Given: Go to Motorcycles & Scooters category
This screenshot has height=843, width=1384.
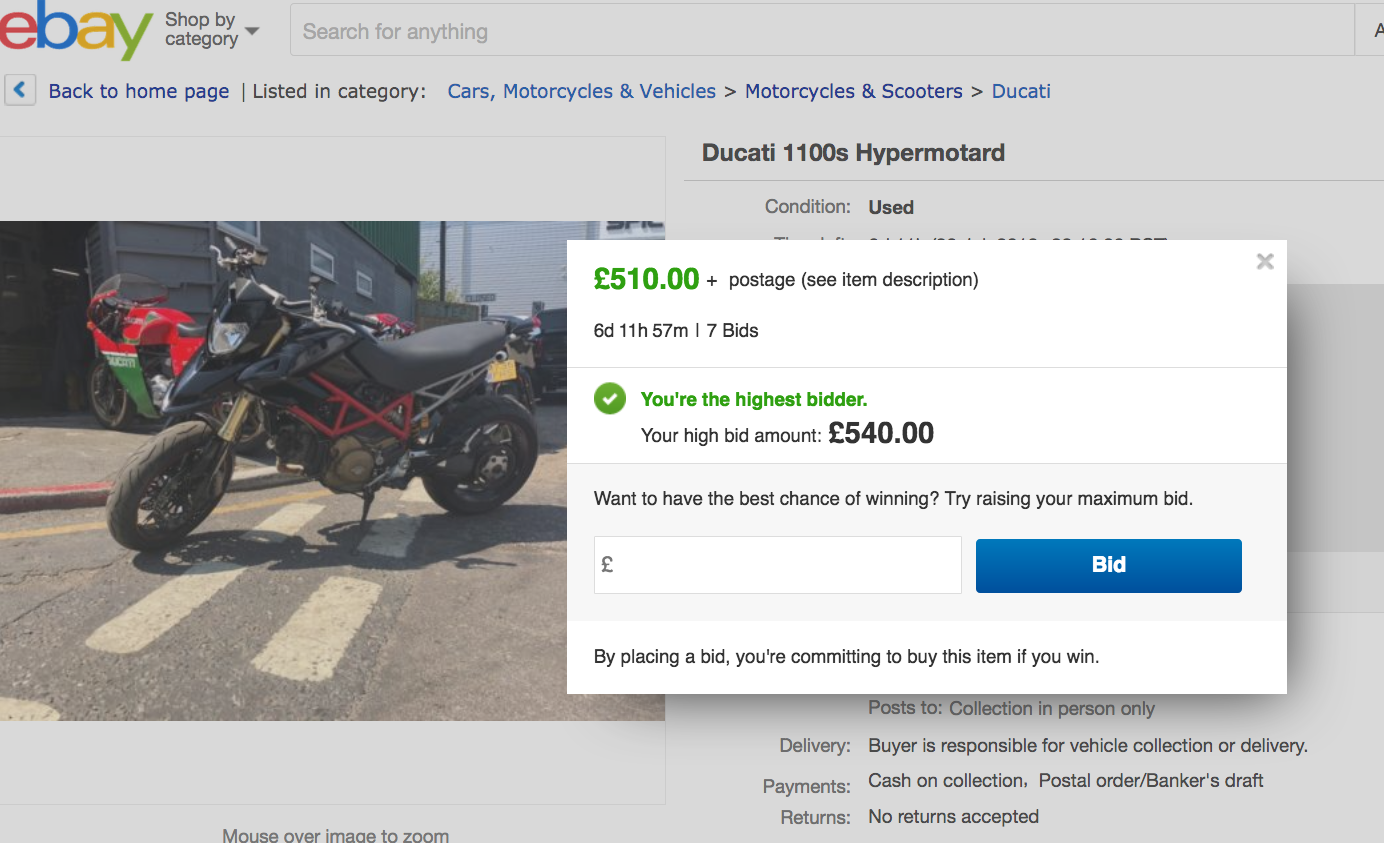Looking at the screenshot, I should (x=854, y=91).
